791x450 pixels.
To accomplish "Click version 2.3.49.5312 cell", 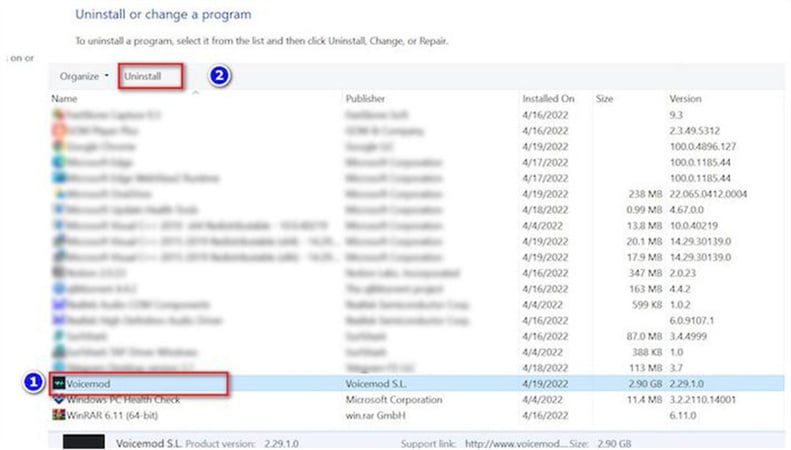I will (695, 130).
